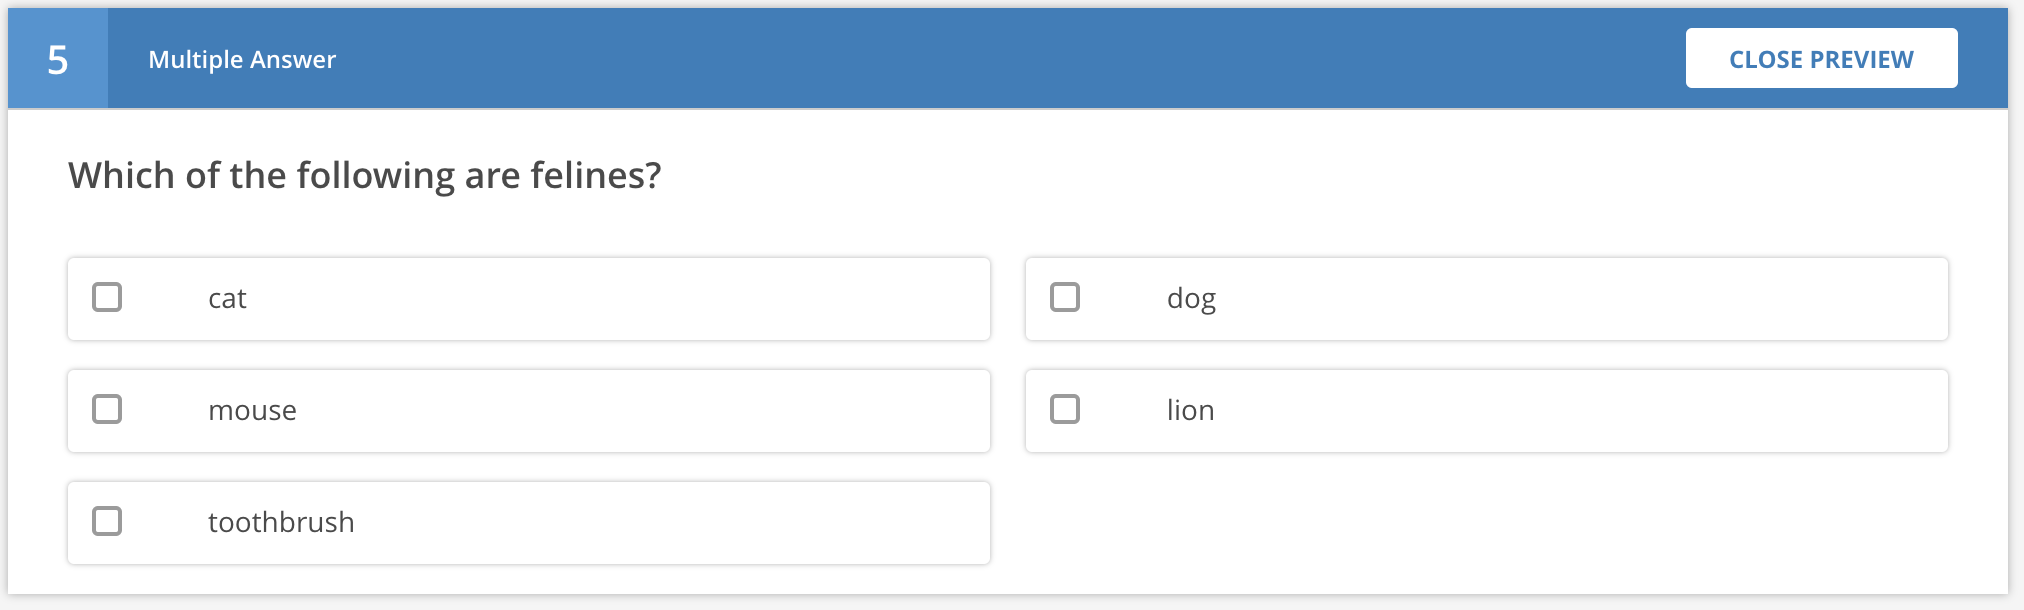Toggle the toothbrush checkbox
Viewport: 2024px width, 610px height.
coord(107,521)
